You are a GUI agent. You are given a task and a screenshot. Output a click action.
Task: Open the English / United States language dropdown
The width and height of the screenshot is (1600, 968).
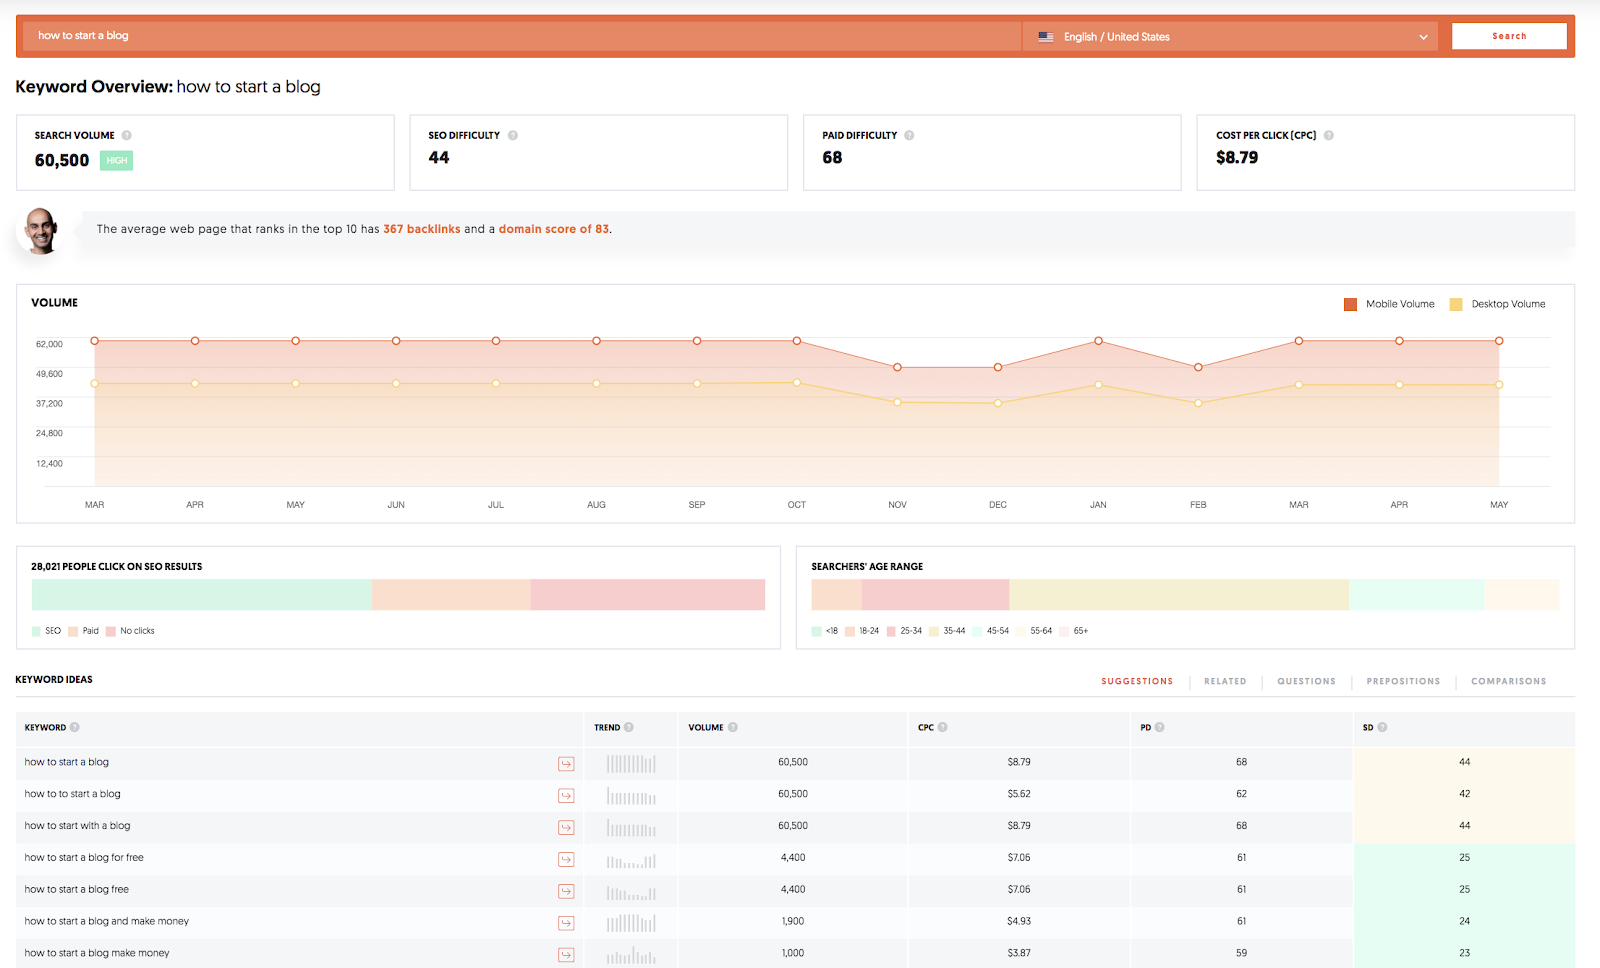point(1231,37)
